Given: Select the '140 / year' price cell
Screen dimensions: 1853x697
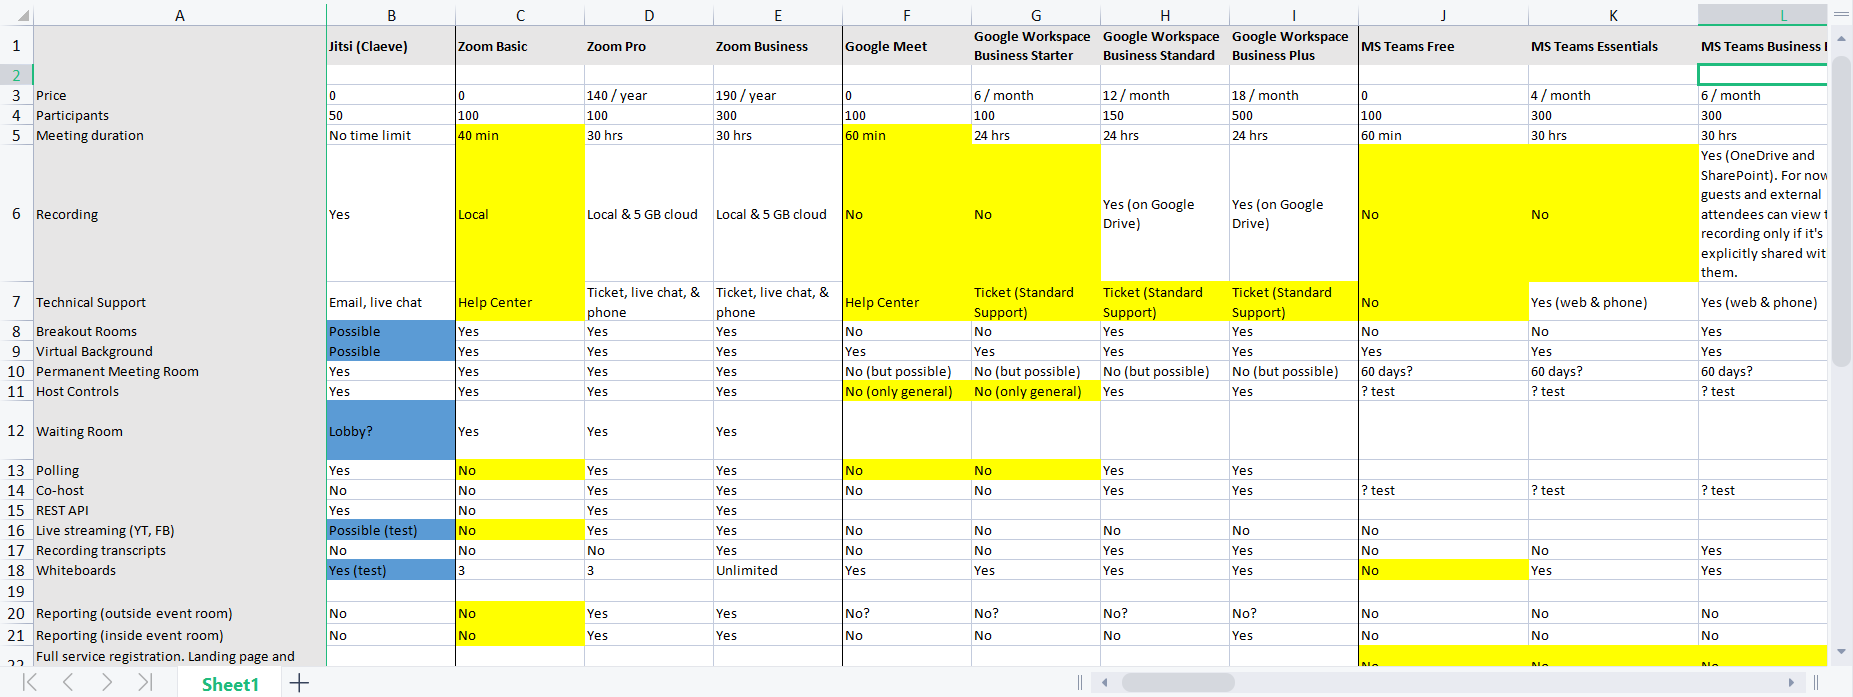Looking at the screenshot, I should click(649, 95).
